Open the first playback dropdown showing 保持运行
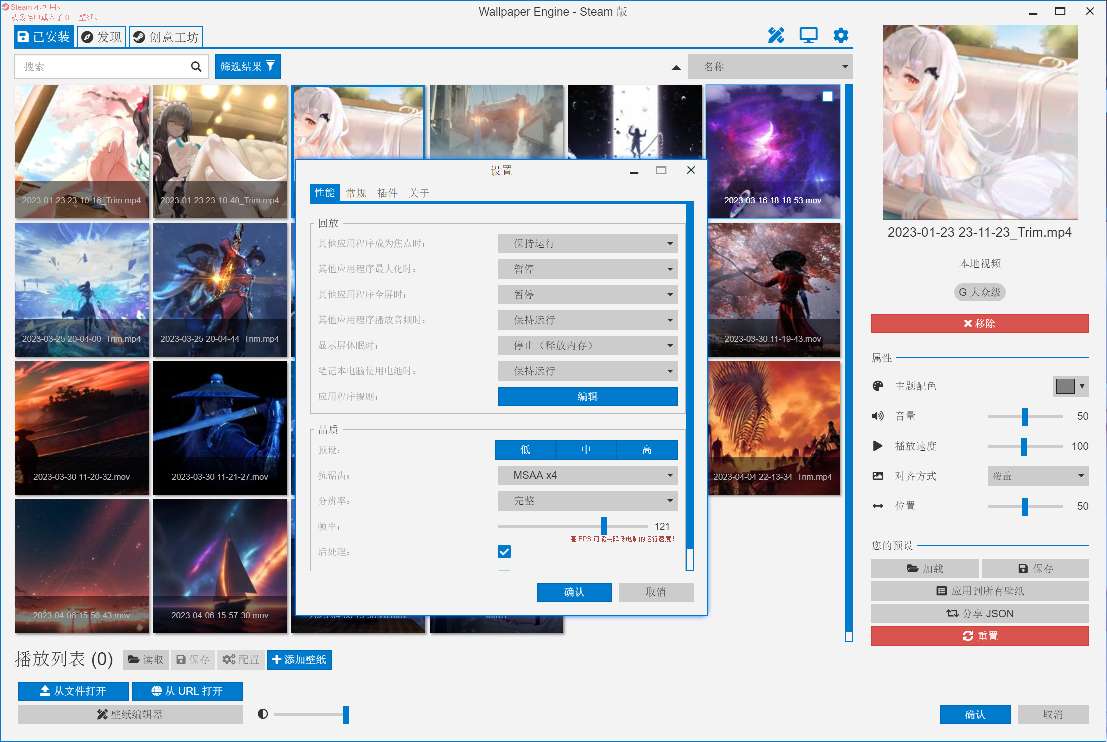 click(587, 244)
